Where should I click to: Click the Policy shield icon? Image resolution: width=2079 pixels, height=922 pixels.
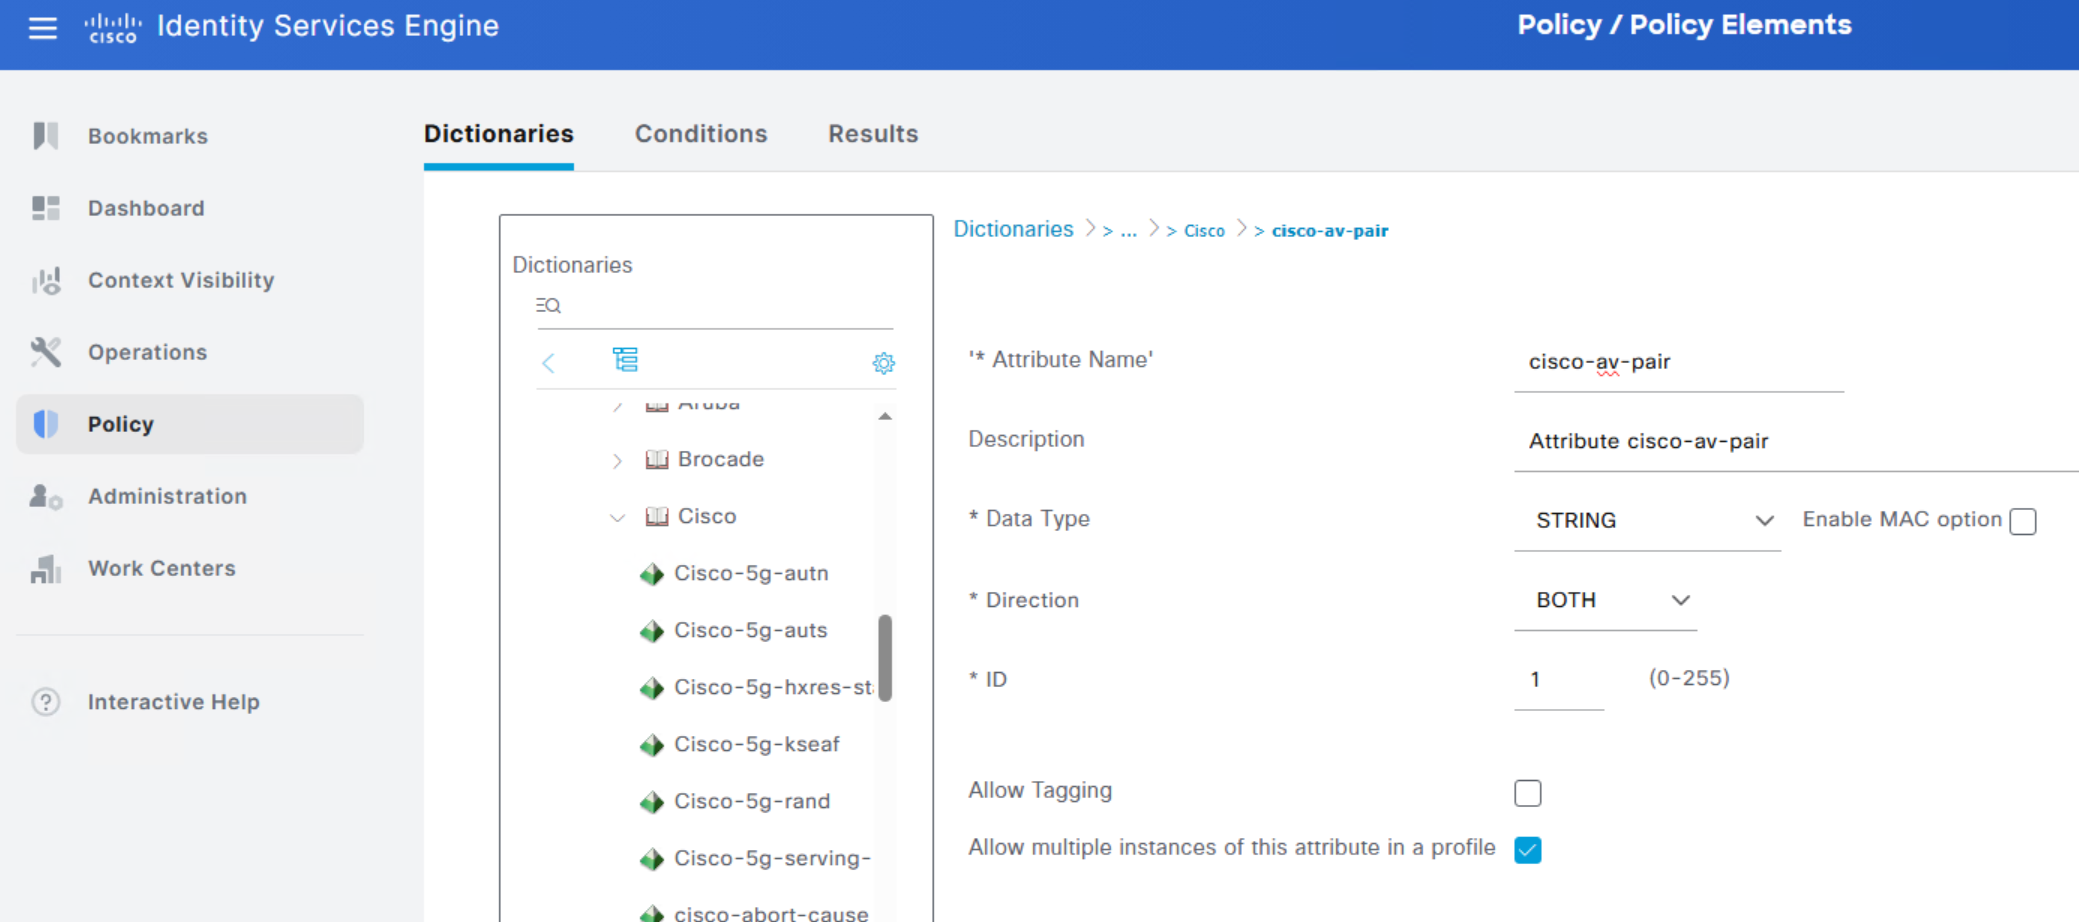tap(45, 424)
